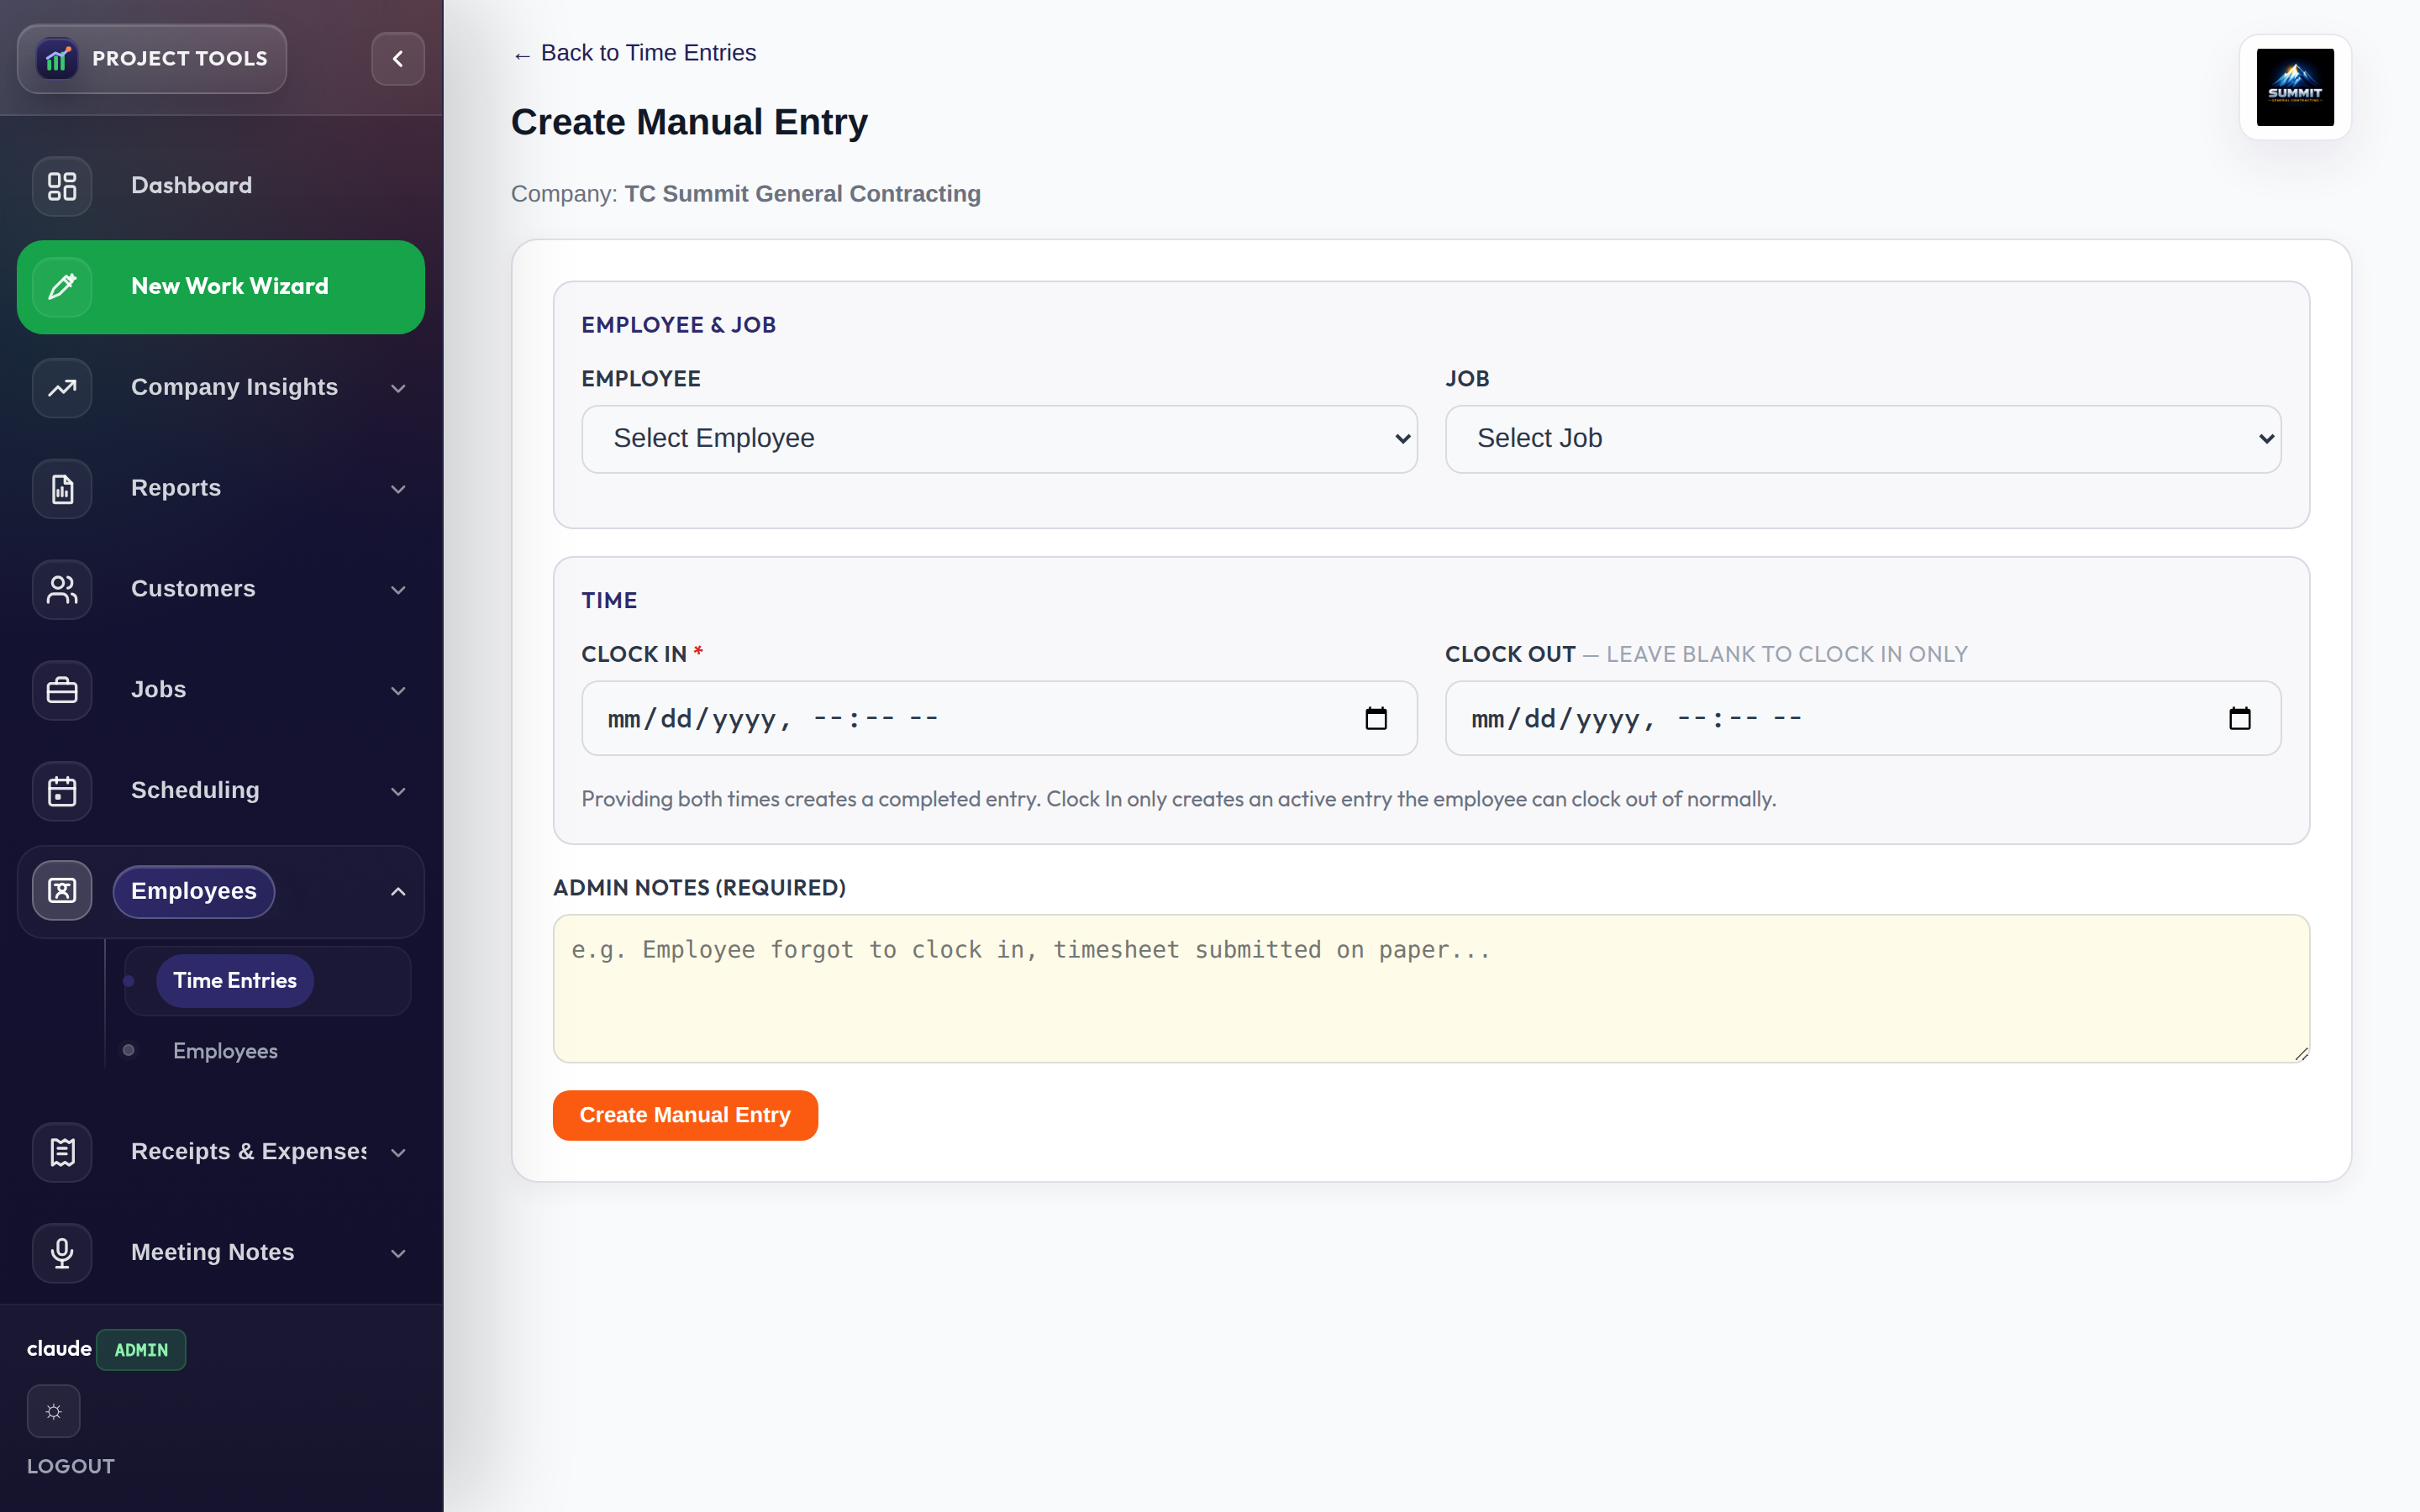Screen dimensions: 2420x1512
Task: Click the Meeting Notes sidebar label
Action: (x=213, y=1252)
